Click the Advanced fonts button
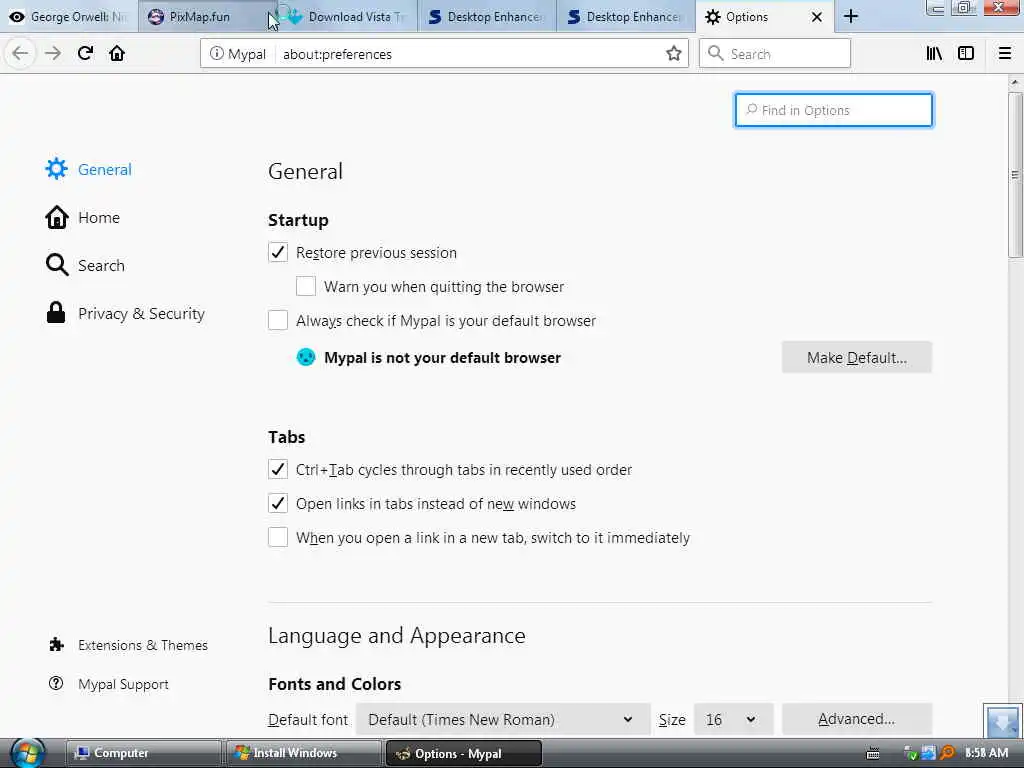Image resolution: width=1024 pixels, height=768 pixels. pos(857,719)
